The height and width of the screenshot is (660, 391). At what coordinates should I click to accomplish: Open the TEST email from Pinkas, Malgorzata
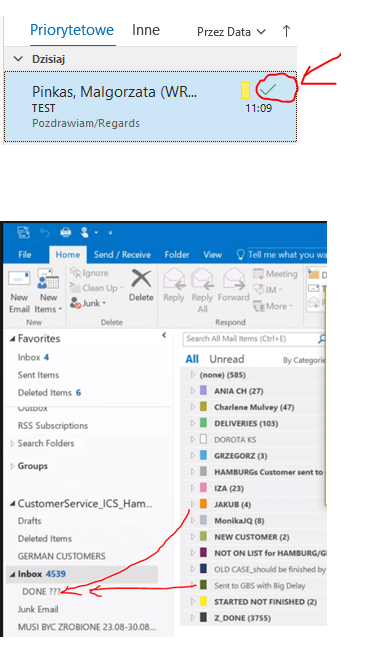pyautogui.click(x=150, y=107)
